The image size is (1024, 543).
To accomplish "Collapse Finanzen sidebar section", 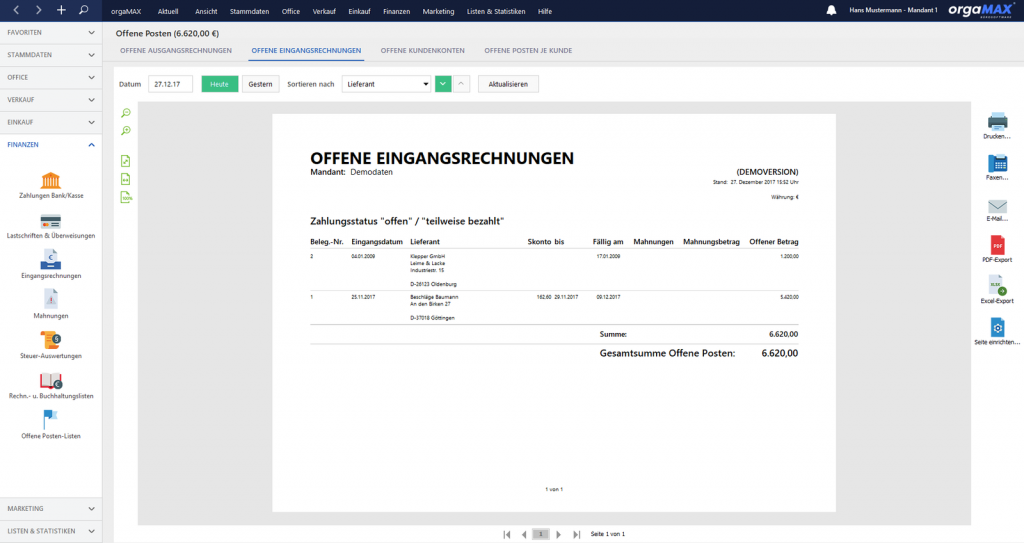I will click(51, 144).
